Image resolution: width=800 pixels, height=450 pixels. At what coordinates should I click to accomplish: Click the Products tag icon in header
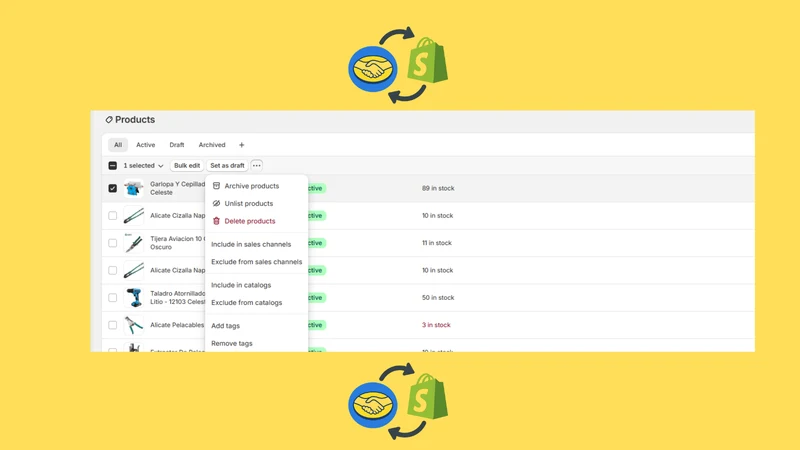pyautogui.click(x=109, y=119)
